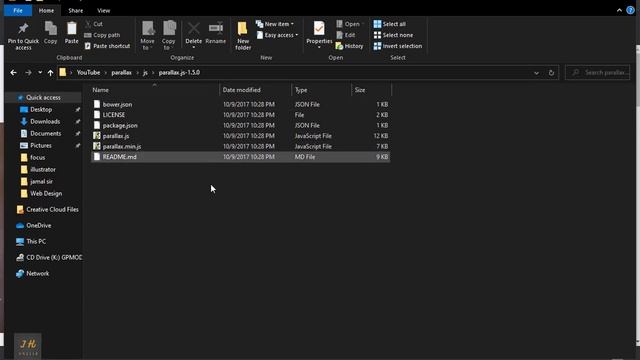The width and height of the screenshot is (640, 360).
Task: Open the Help question mark icon
Action: 630,11
